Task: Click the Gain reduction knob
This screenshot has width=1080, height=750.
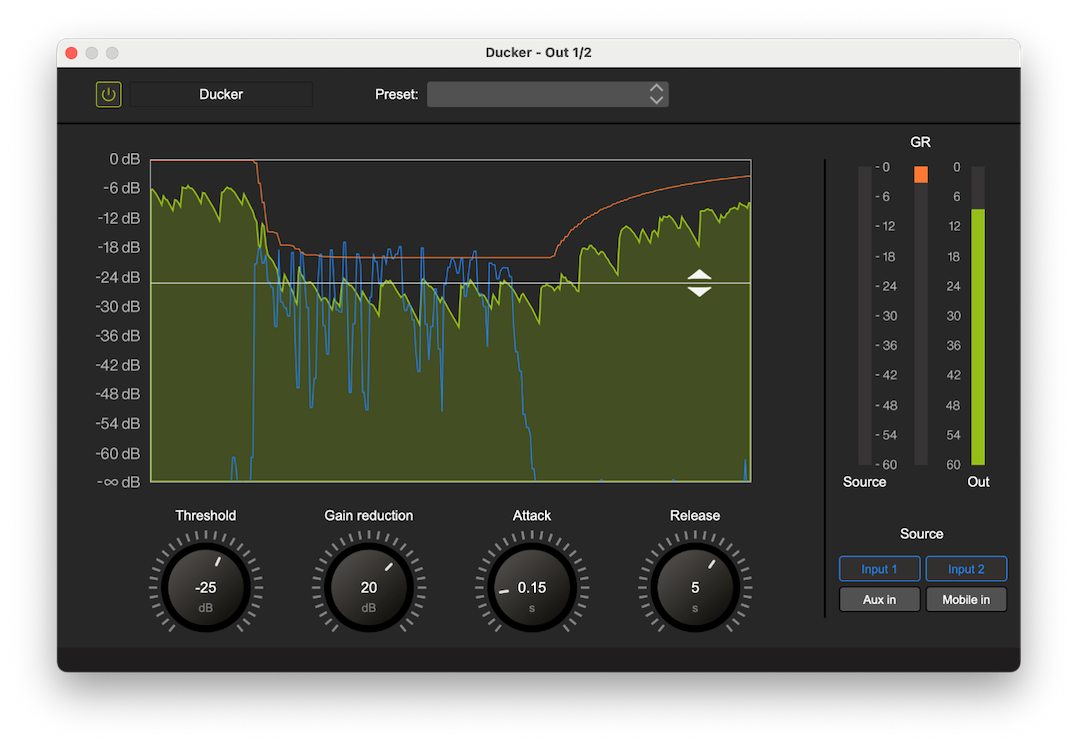Action: (368, 585)
